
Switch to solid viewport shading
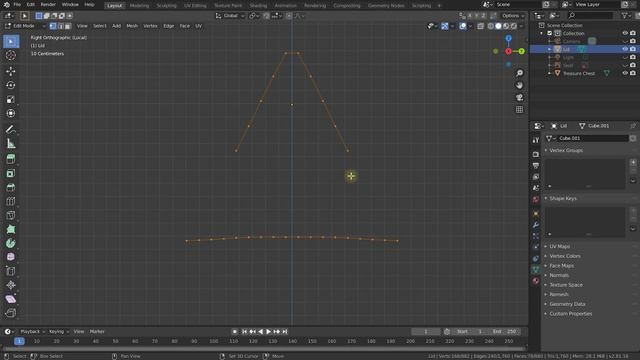tap(498, 26)
